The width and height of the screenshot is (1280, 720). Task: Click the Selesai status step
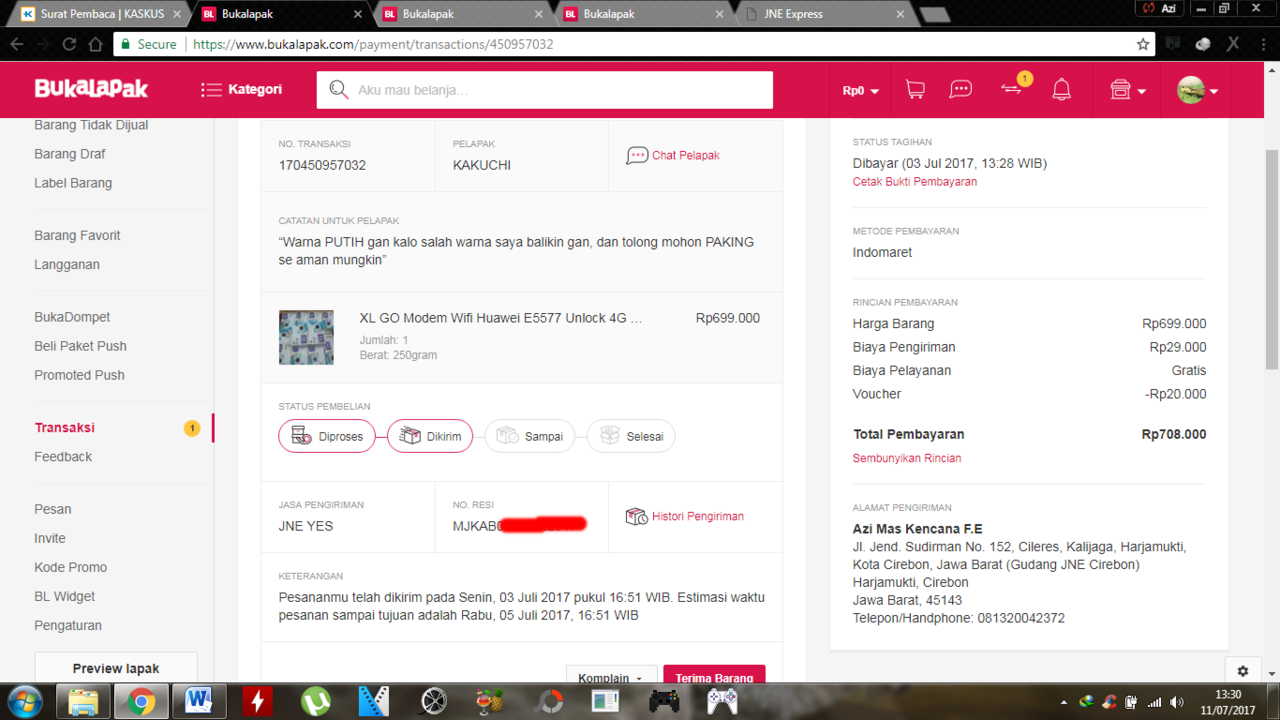tap(631, 436)
